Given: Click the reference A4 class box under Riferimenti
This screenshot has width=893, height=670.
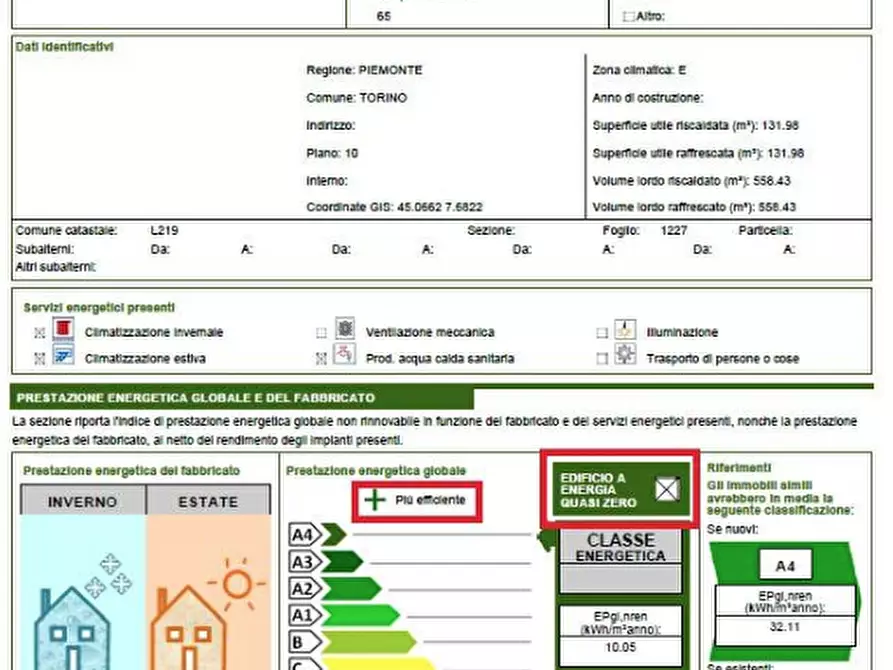Looking at the screenshot, I should coord(785,566).
